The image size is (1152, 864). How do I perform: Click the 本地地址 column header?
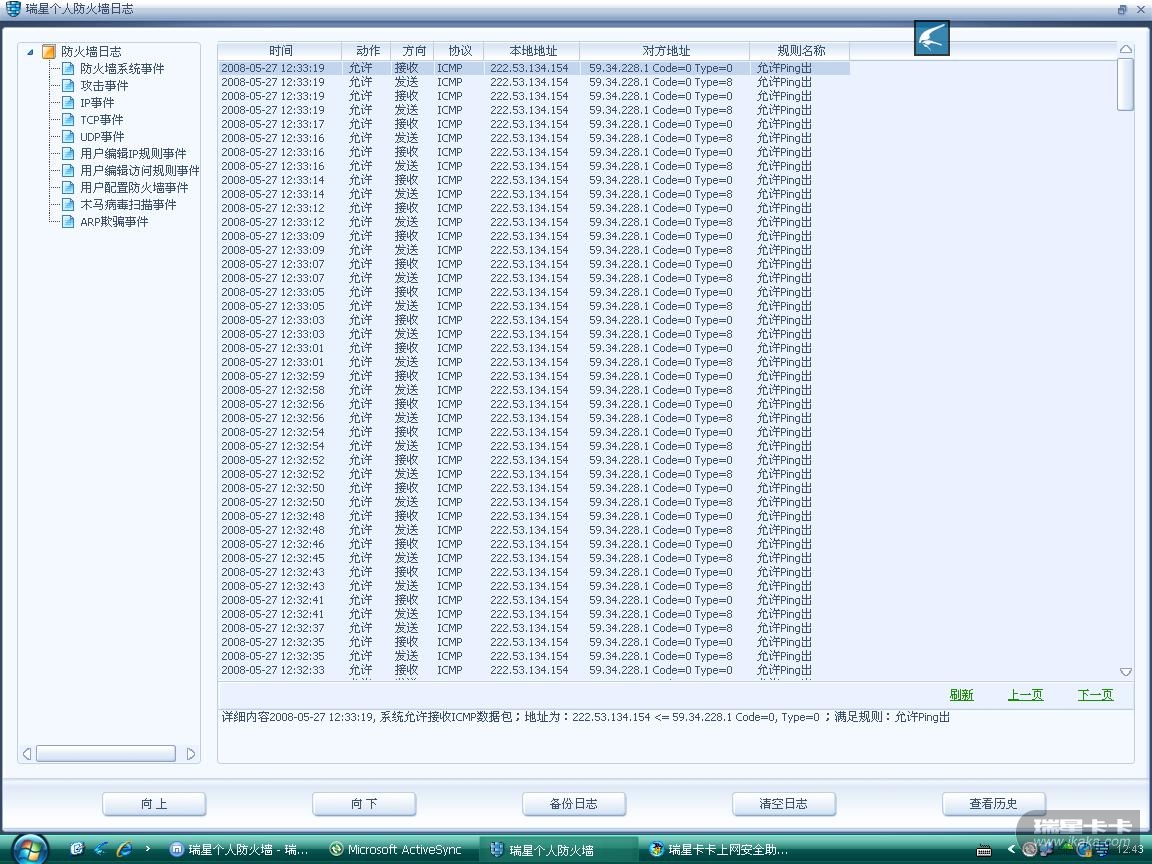click(x=532, y=51)
